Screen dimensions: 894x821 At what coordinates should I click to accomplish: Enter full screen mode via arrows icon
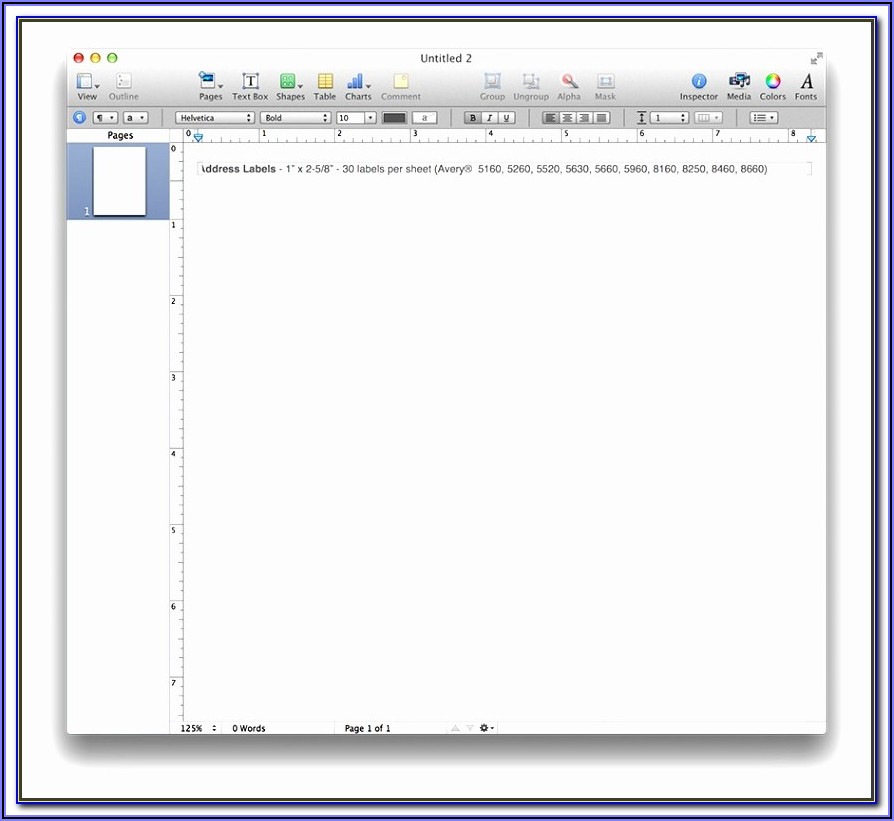pyautogui.click(x=816, y=58)
